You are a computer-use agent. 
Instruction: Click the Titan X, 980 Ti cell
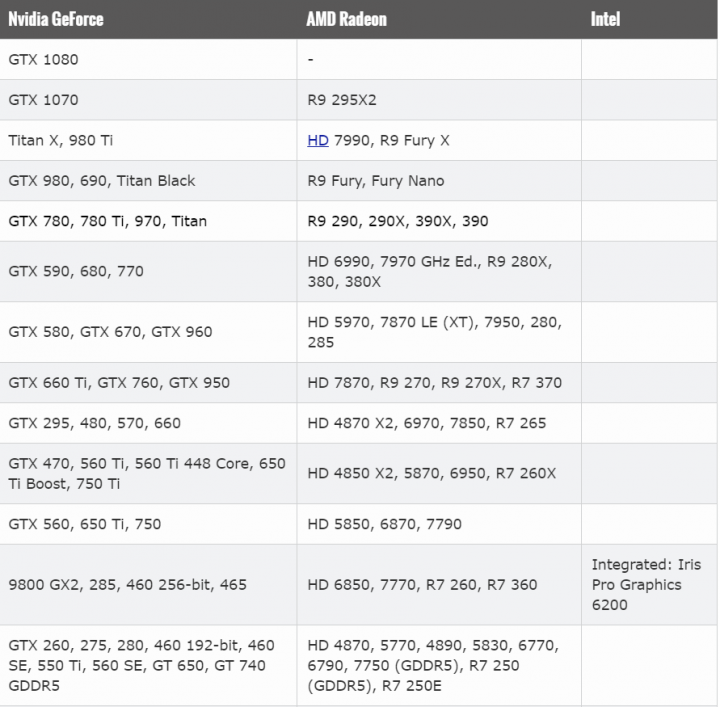tap(148, 140)
